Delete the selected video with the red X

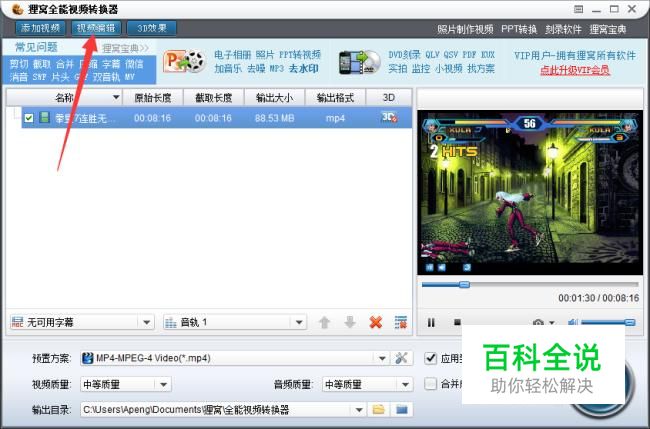[376, 322]
